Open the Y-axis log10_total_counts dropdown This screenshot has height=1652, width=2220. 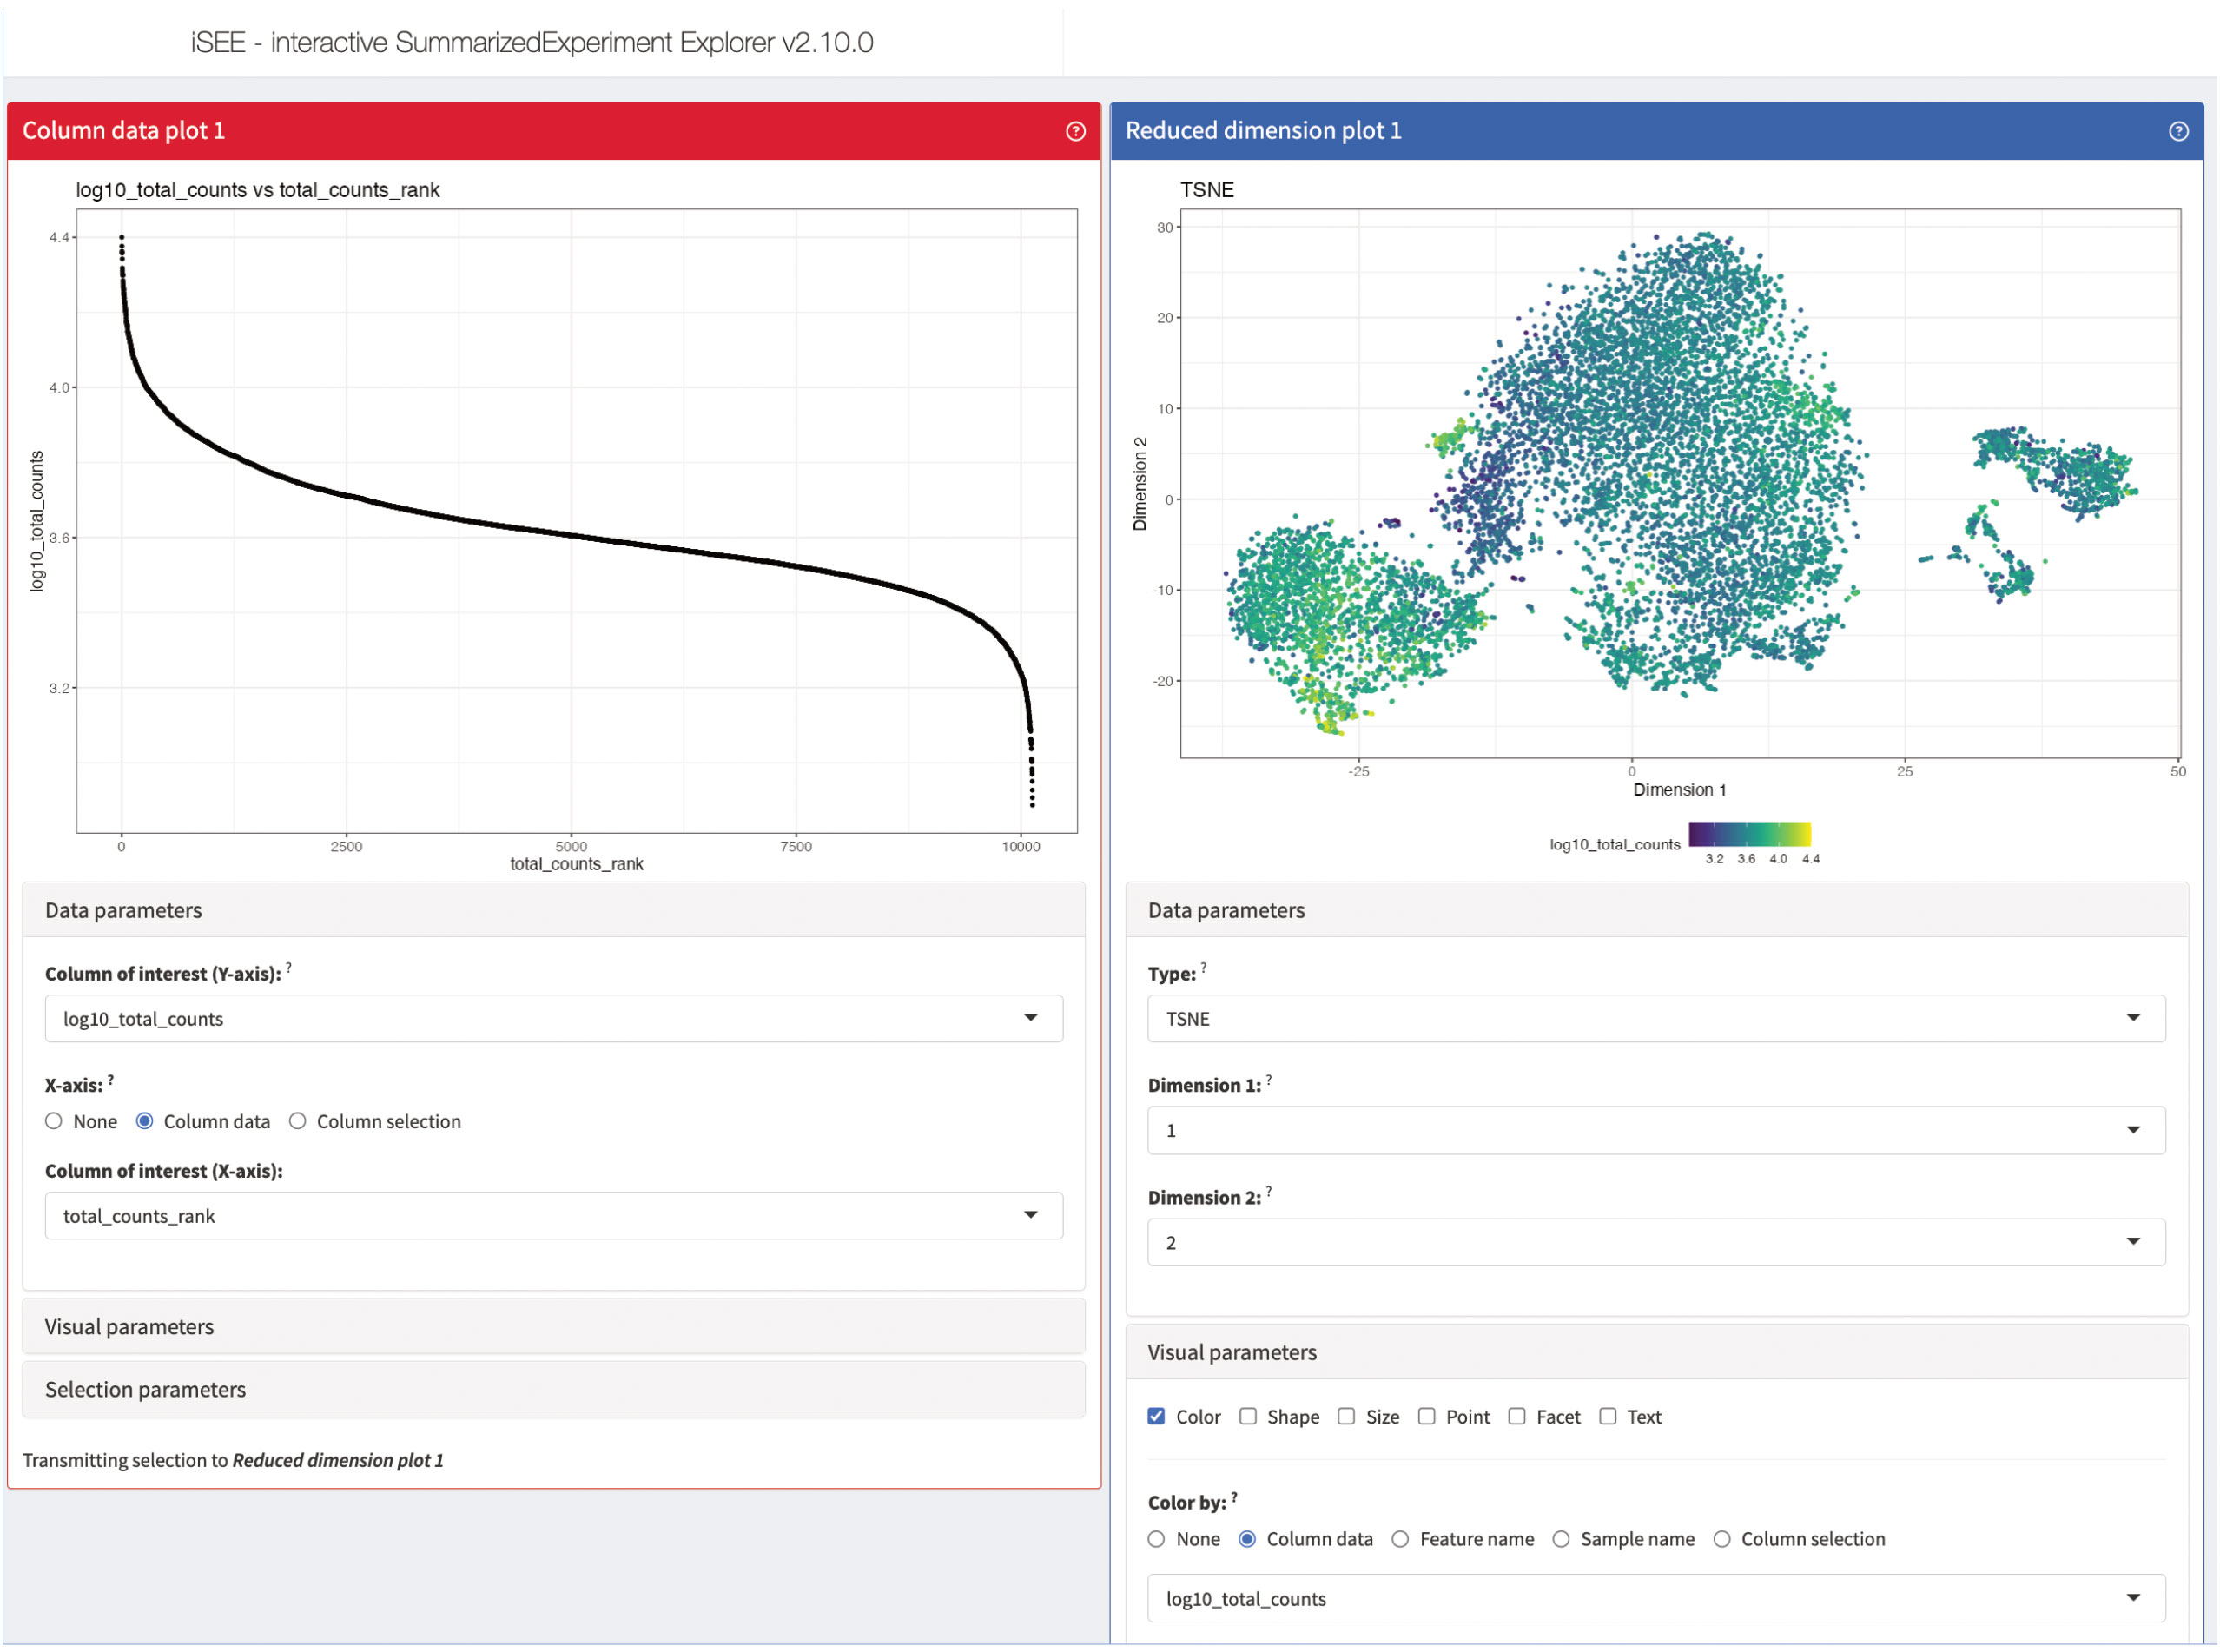click(x=554, y=1018)
